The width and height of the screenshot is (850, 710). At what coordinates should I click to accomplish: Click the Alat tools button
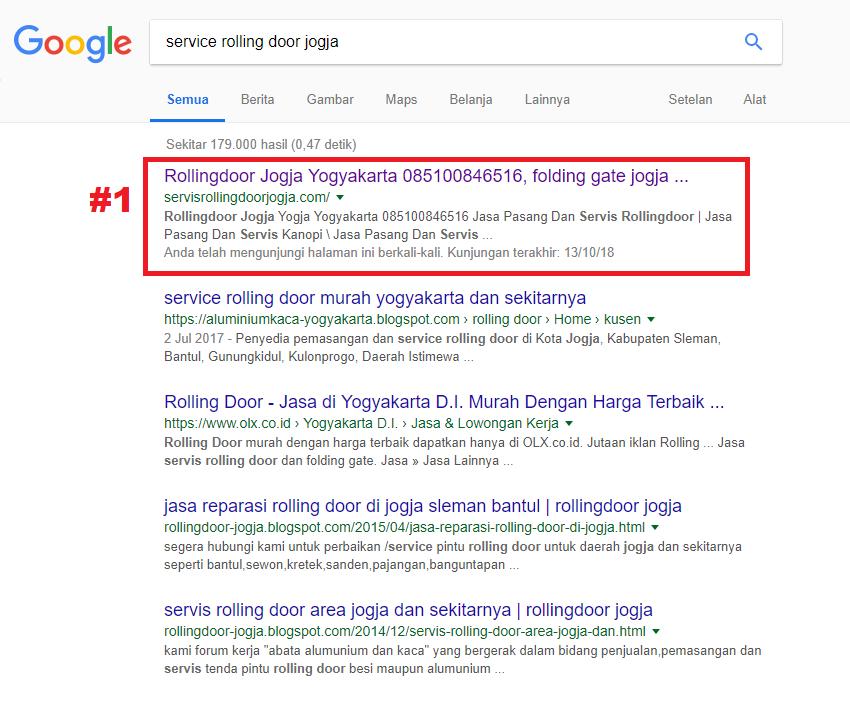tap(755, 100)
